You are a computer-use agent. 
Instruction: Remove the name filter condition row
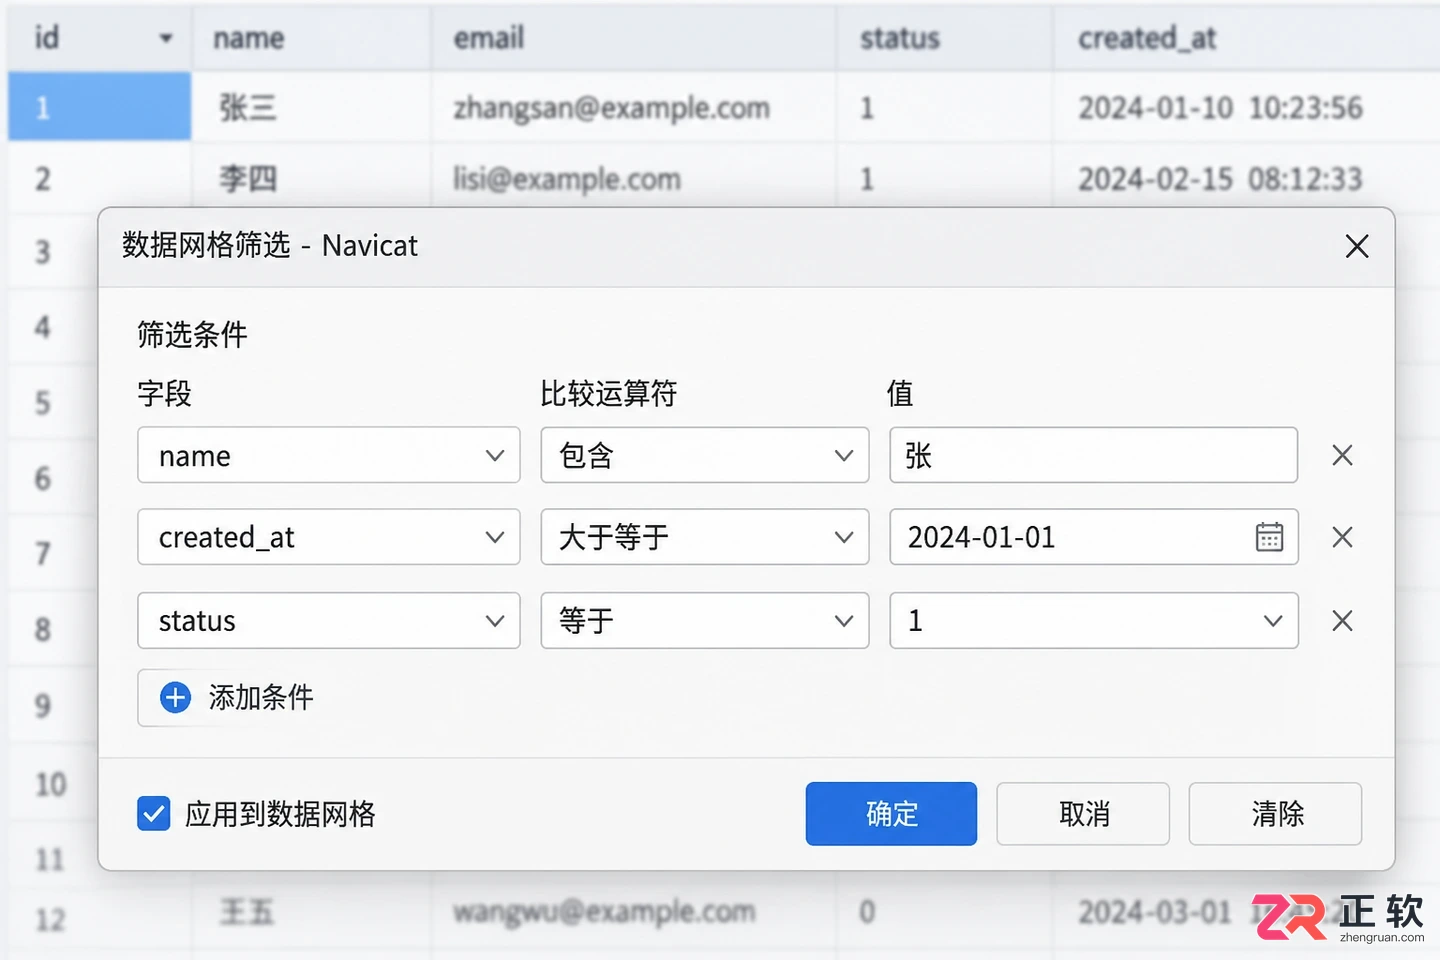point(1342,456)
